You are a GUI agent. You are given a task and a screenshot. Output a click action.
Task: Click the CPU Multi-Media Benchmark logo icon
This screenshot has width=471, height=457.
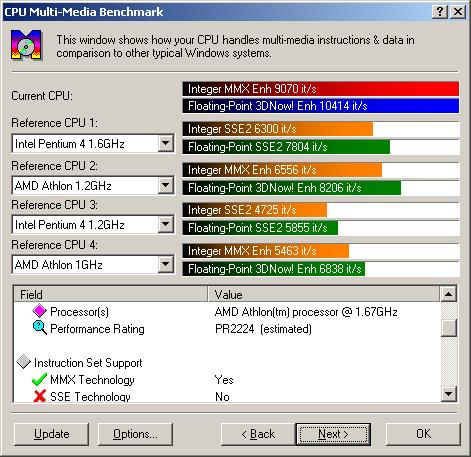26,45
